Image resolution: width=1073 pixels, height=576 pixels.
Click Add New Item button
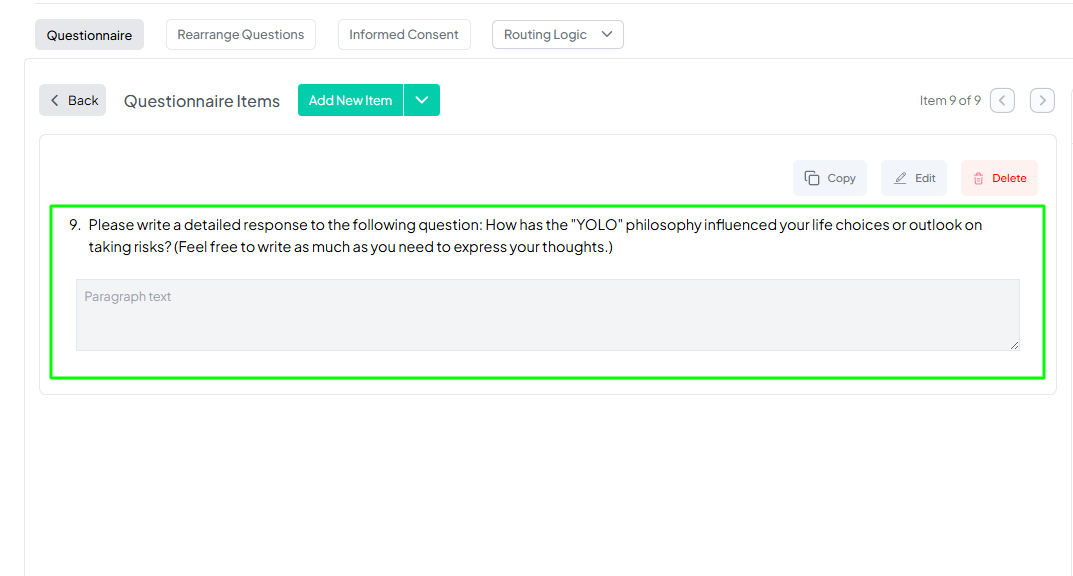tap(350, 100)
